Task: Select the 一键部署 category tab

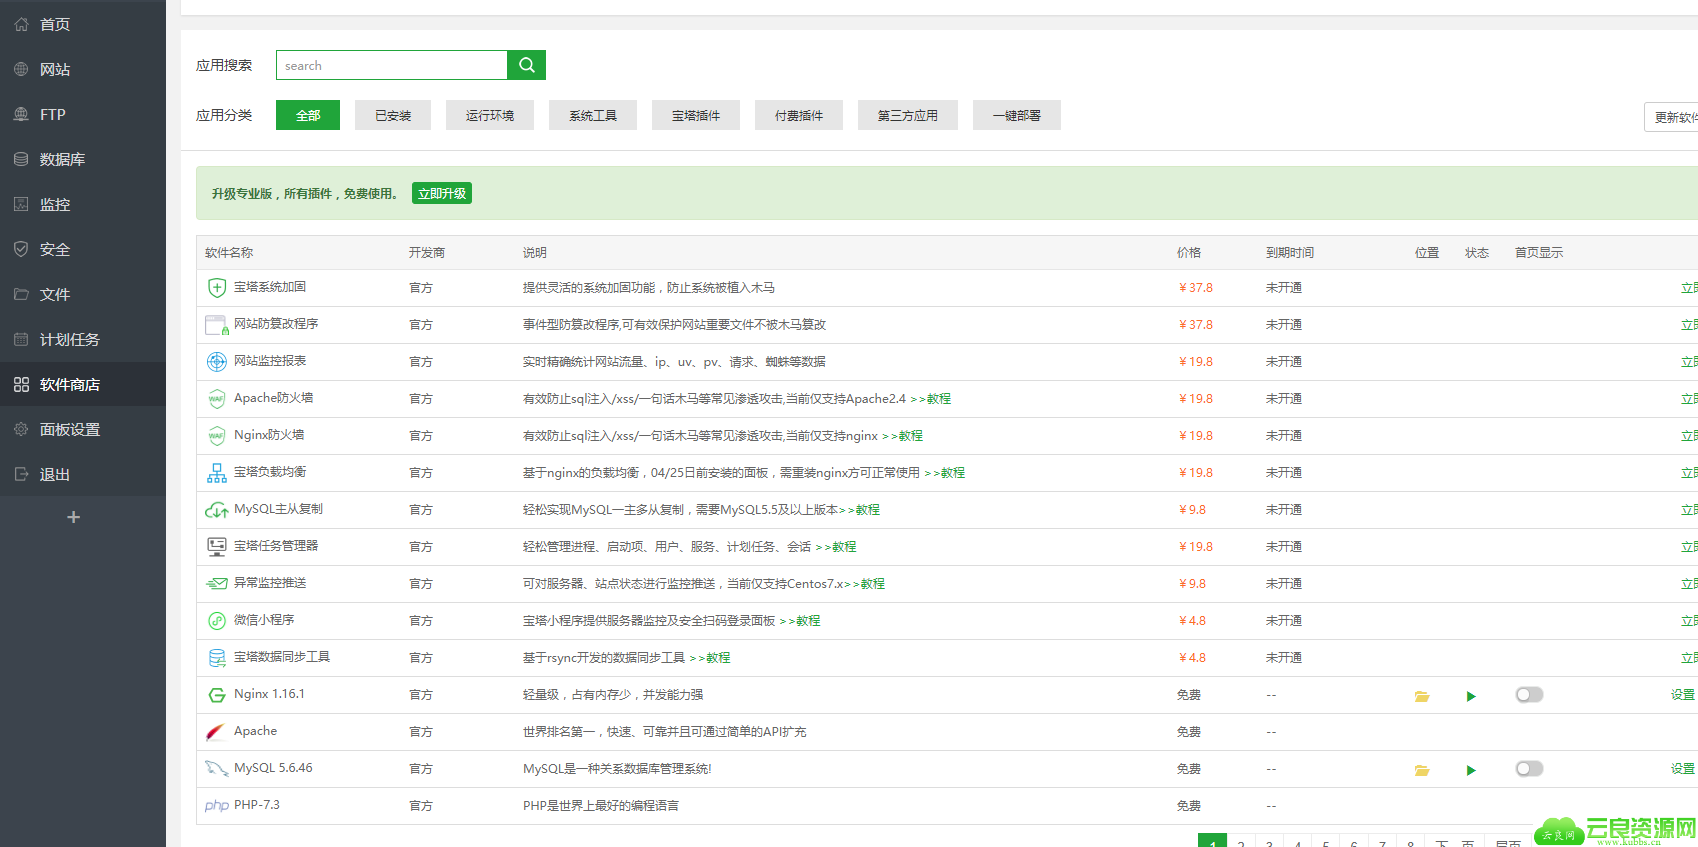Action: [1017, 115]
